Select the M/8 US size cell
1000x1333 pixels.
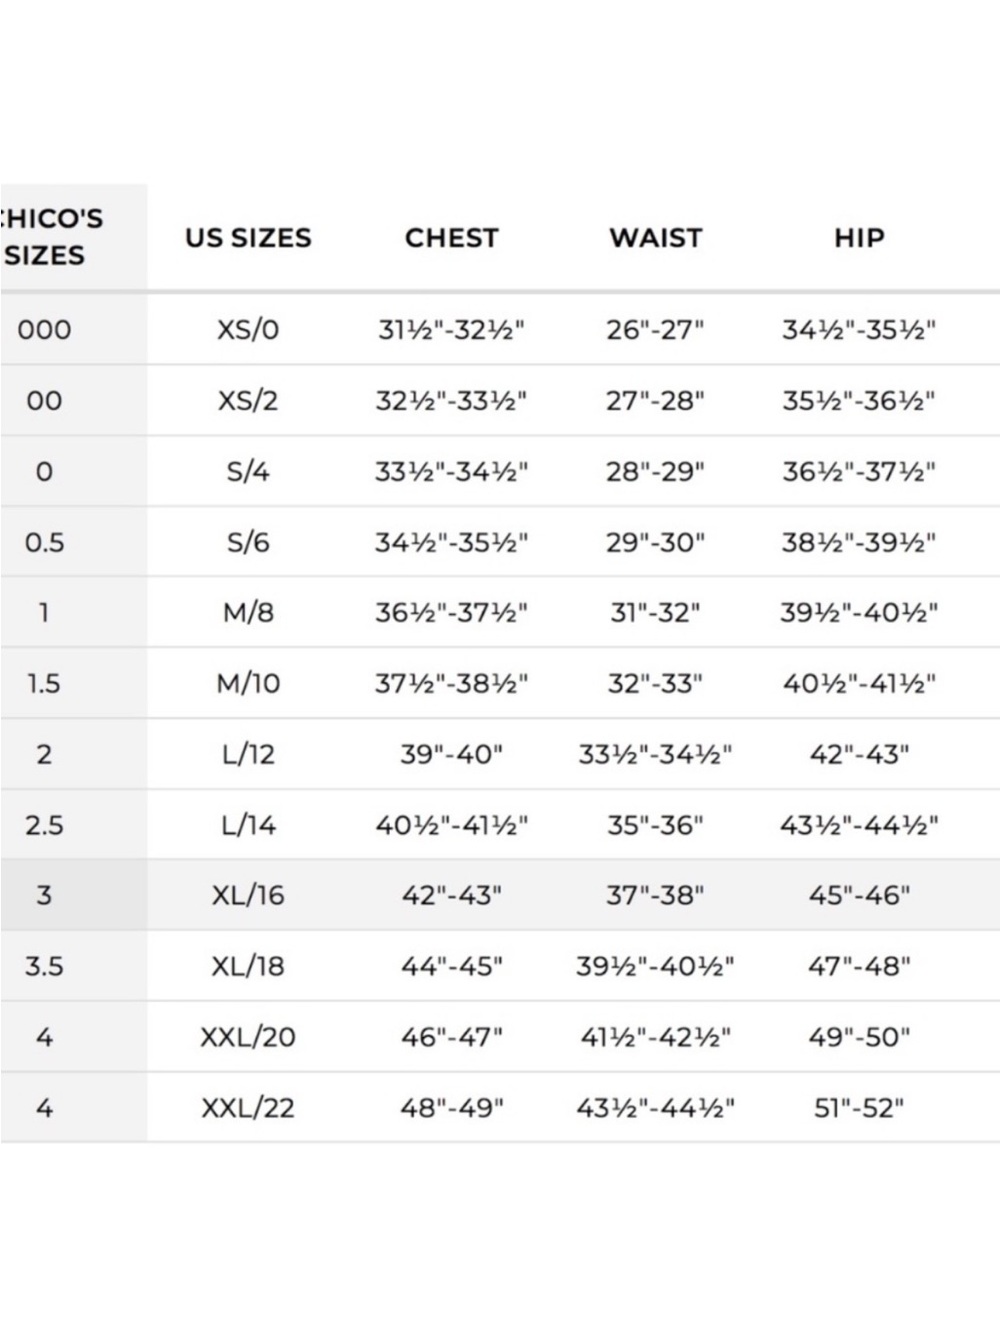point(248,612)
